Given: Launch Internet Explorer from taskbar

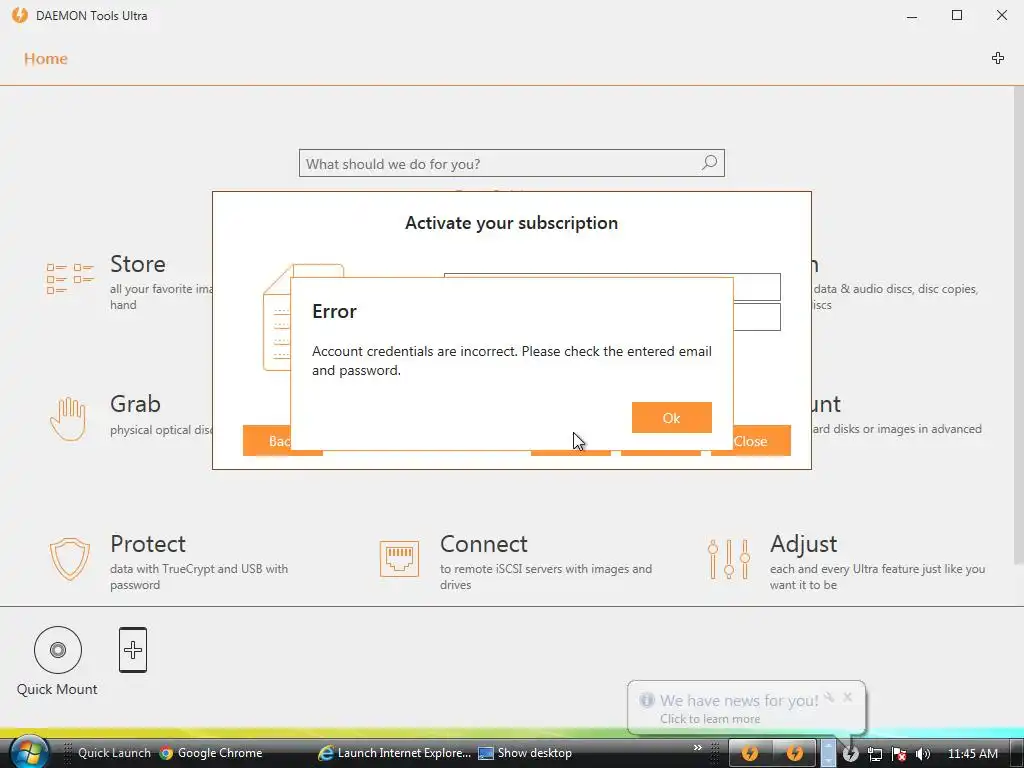Looking at the screenshot, I should tap(394, 753).
